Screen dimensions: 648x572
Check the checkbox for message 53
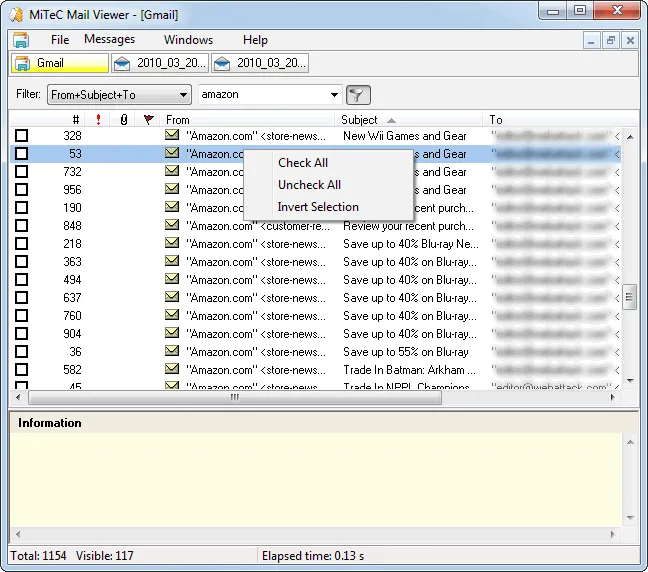click(21, 154)
